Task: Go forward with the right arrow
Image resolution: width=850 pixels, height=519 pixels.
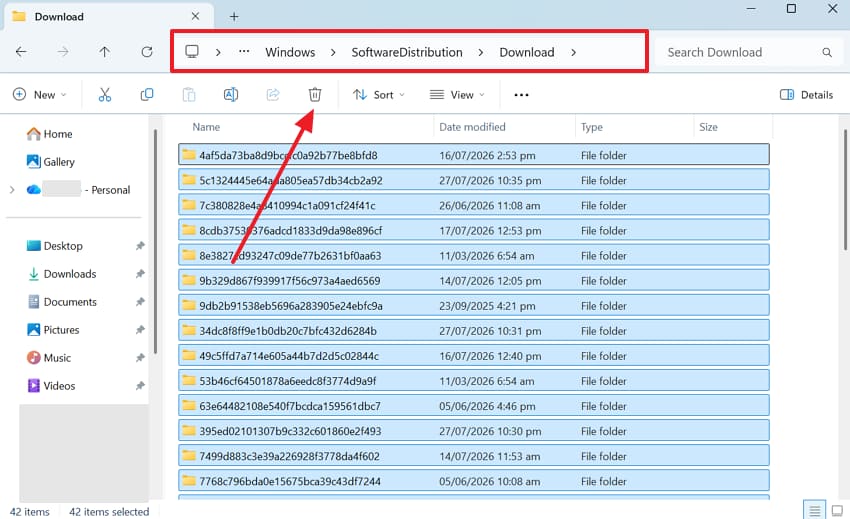Action: (63, 52)
